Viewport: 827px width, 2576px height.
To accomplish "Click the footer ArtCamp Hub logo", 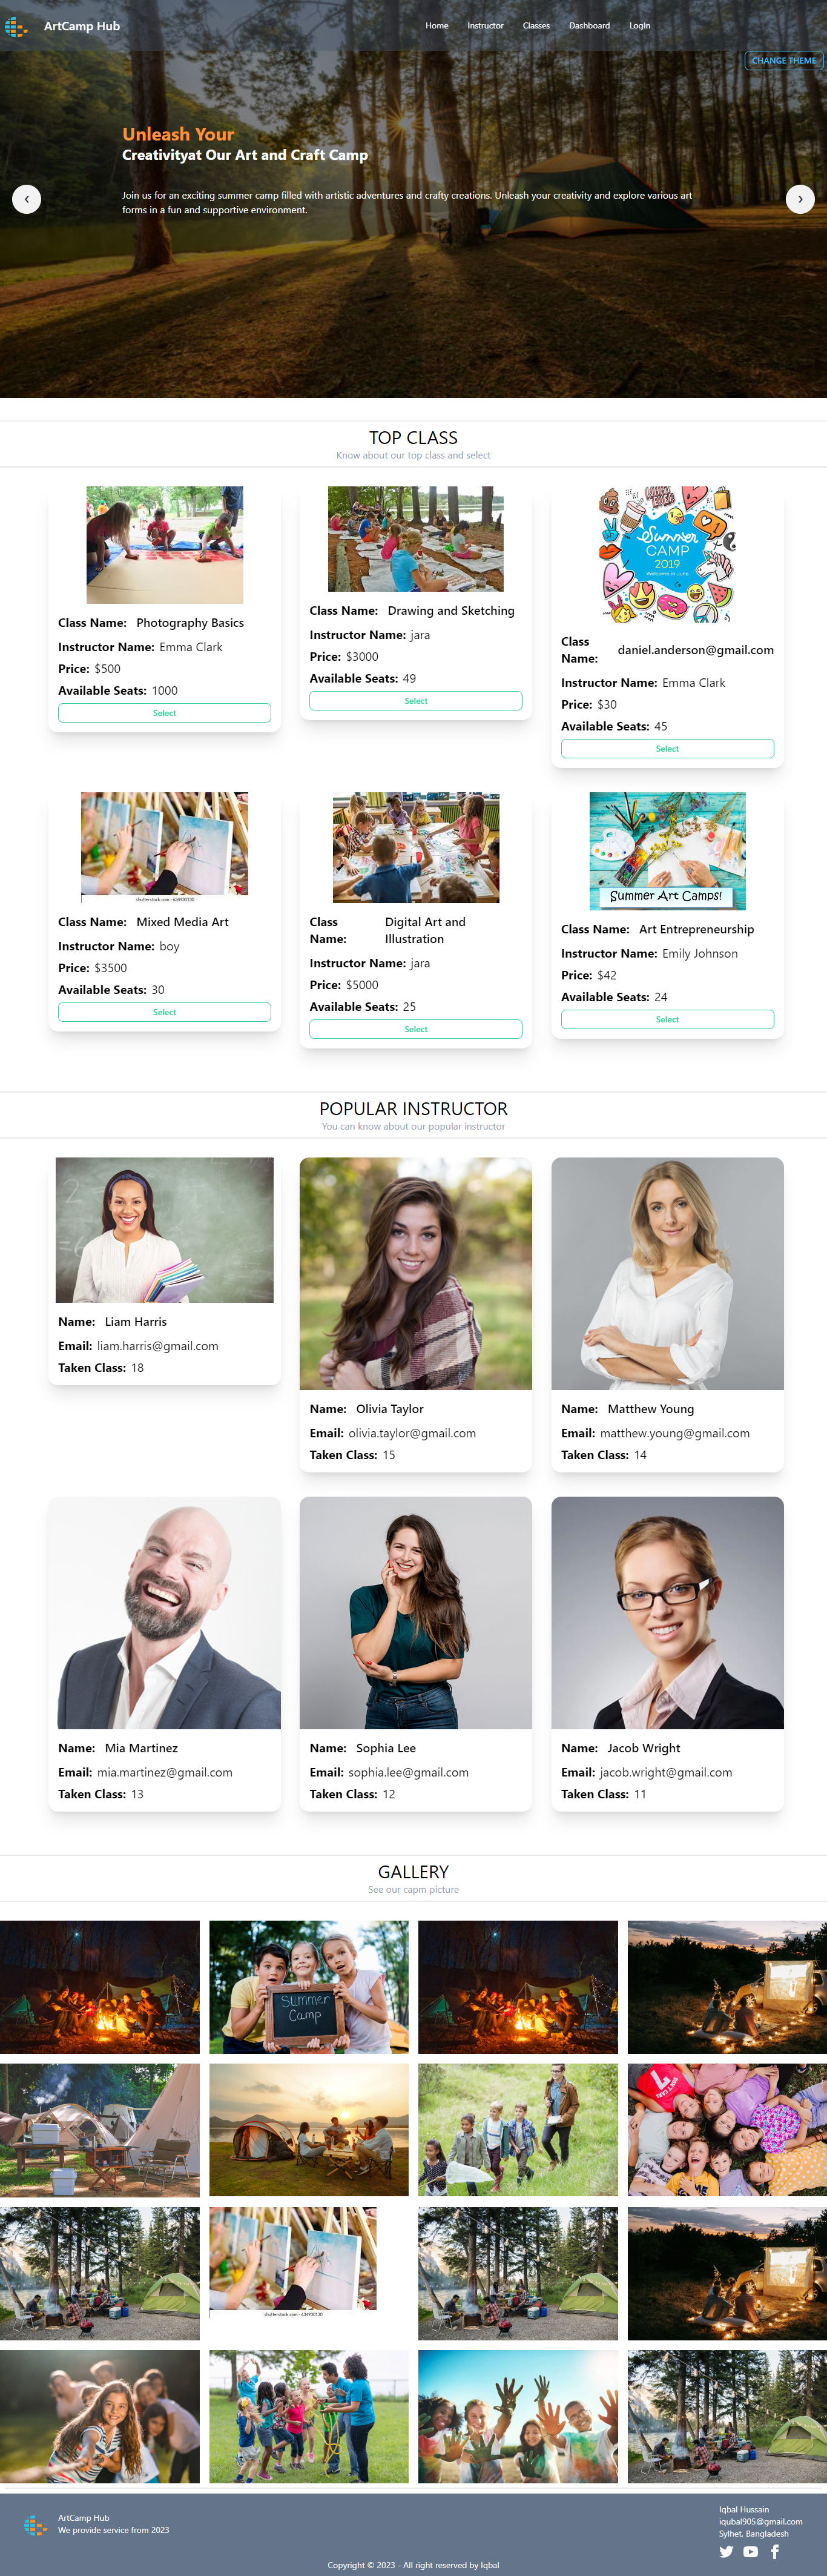I will pos(35,2525).
